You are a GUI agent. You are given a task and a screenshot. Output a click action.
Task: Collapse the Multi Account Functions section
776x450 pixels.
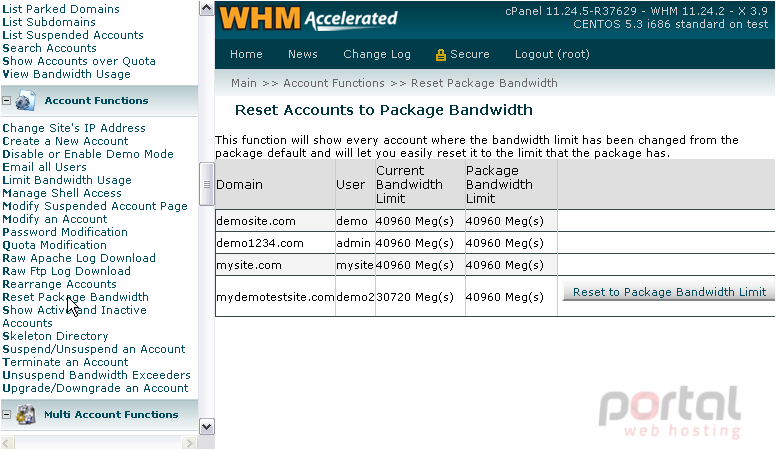coord(6,414)
